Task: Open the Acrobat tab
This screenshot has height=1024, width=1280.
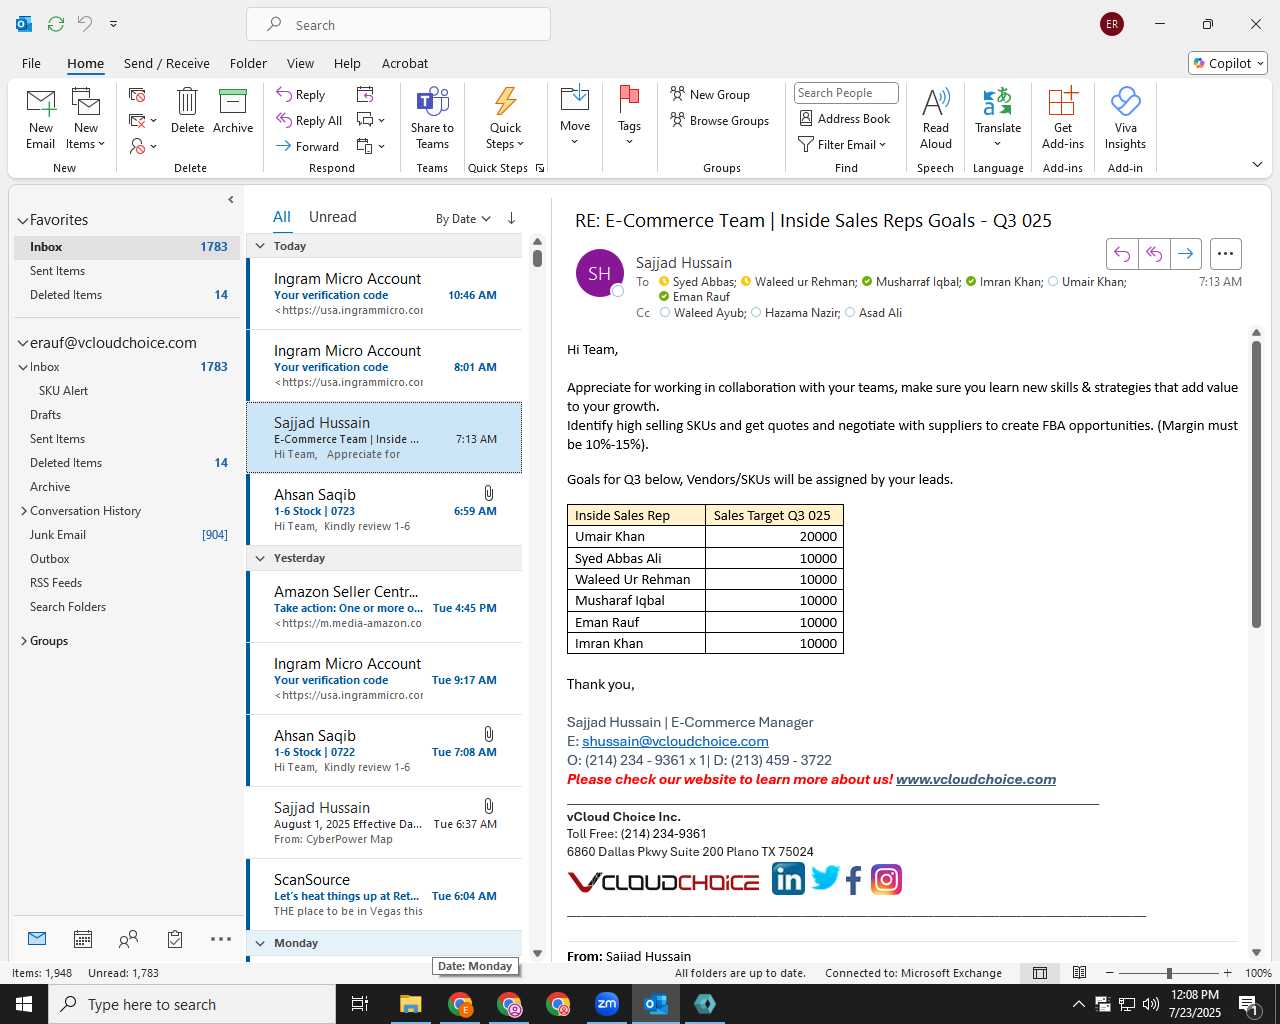Action: coord(405,63)
